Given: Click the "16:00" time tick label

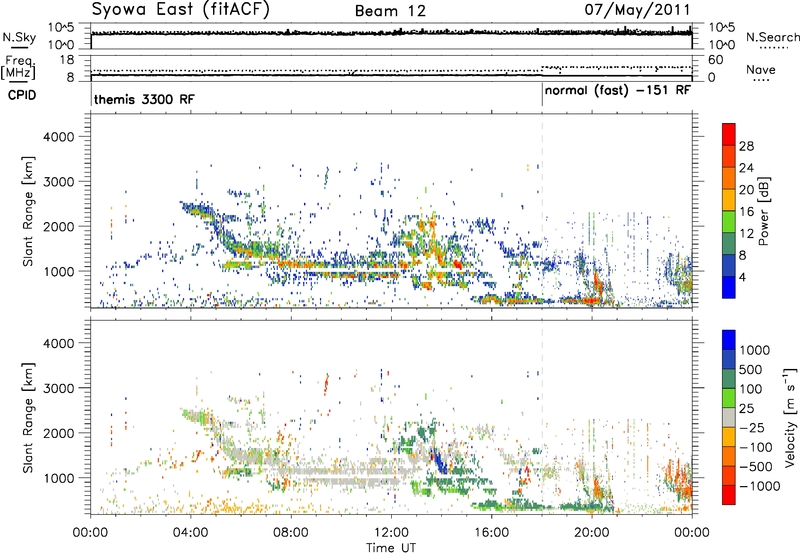Looking at the screenshot, I should click(491, 533).
